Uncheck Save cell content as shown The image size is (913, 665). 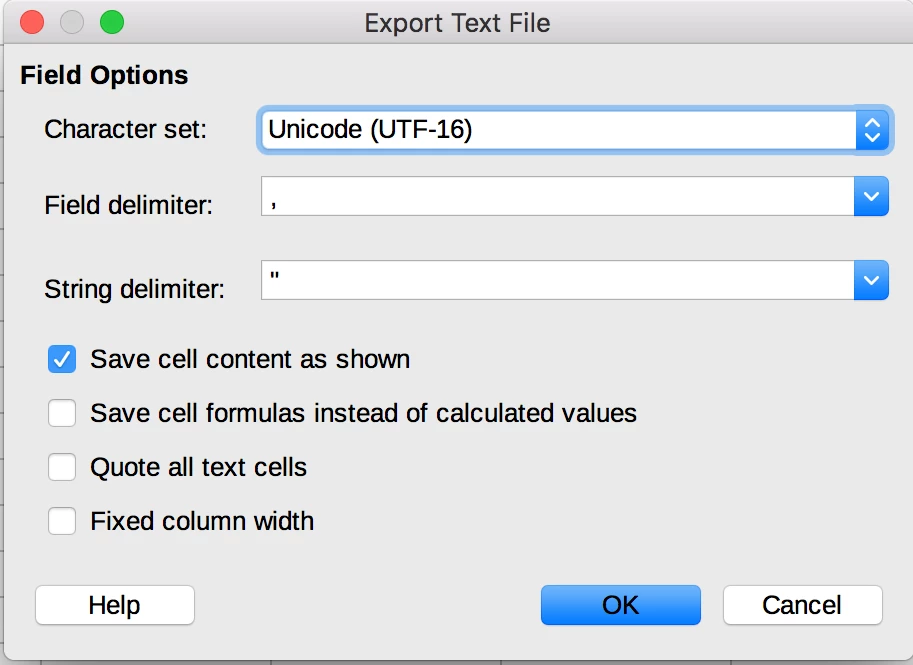[62, 360]
